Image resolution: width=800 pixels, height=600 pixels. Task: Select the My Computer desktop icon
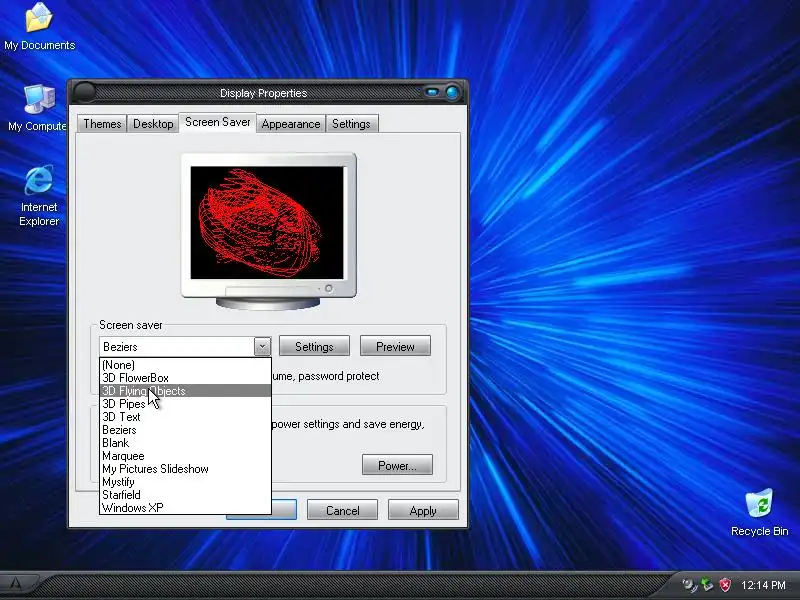click(39, 108)
